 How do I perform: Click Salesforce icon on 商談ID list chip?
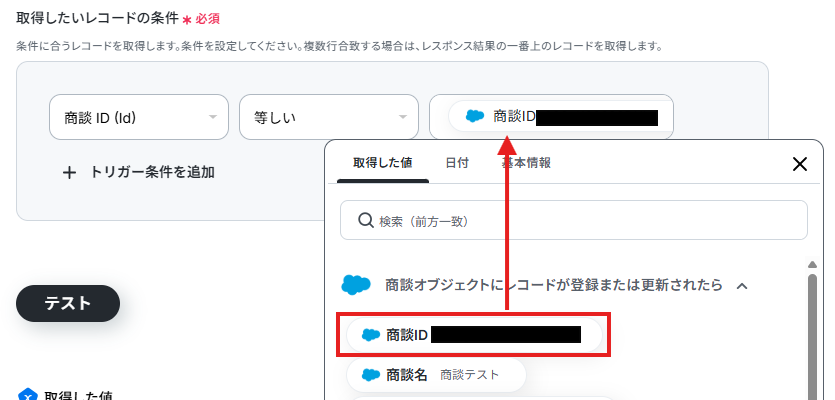point(371,335)
